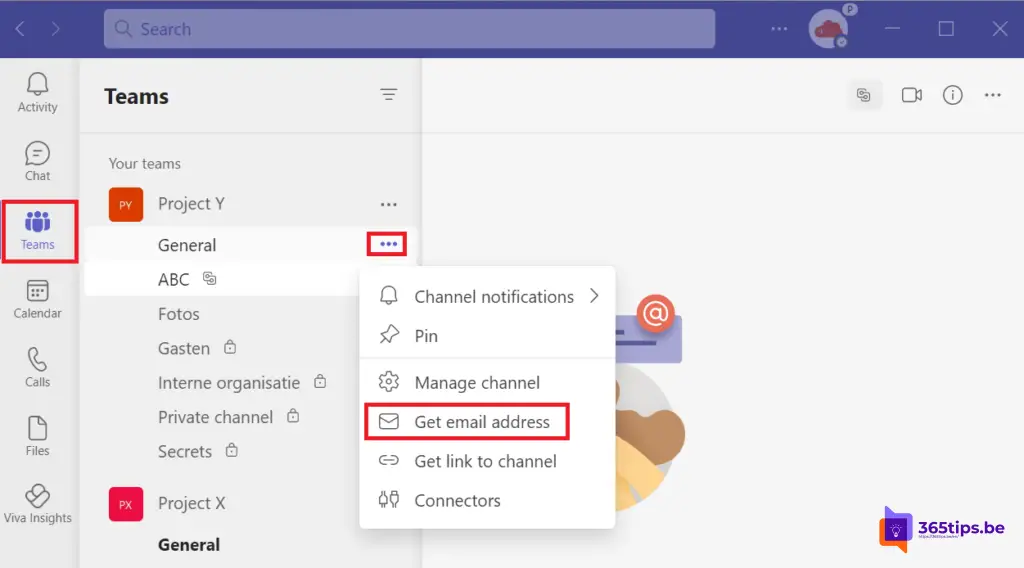Click the Channel notifications submenu chevron
Image resolution: width=1024 pixels, height=568 pixels.
[594, 296]
